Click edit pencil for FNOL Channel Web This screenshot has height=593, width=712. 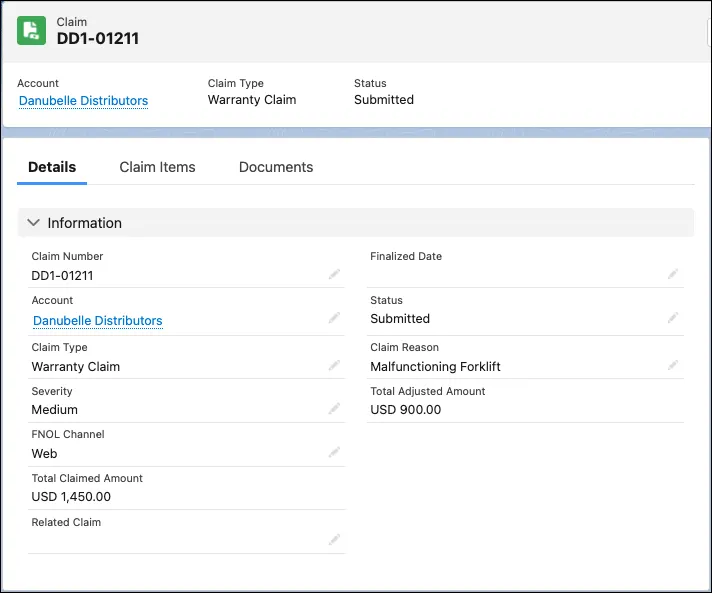point(334,452)
